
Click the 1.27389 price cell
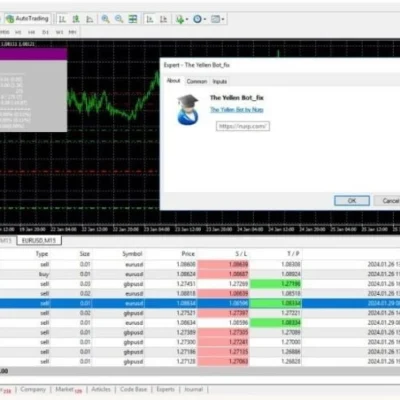186,332
